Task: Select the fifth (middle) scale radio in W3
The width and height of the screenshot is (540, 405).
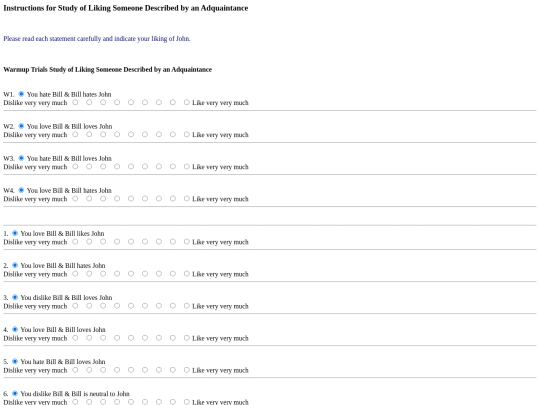Action: [131, 166]
